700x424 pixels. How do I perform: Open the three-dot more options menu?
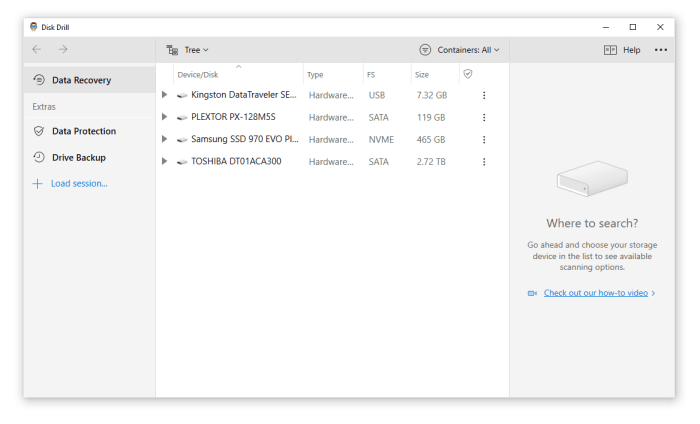(x=661, y=50)
